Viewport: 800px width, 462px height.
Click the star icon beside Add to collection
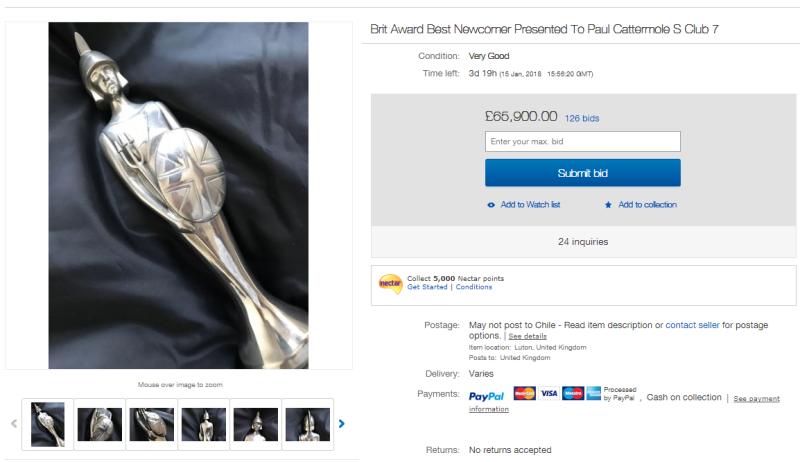[x=608, y=205]
